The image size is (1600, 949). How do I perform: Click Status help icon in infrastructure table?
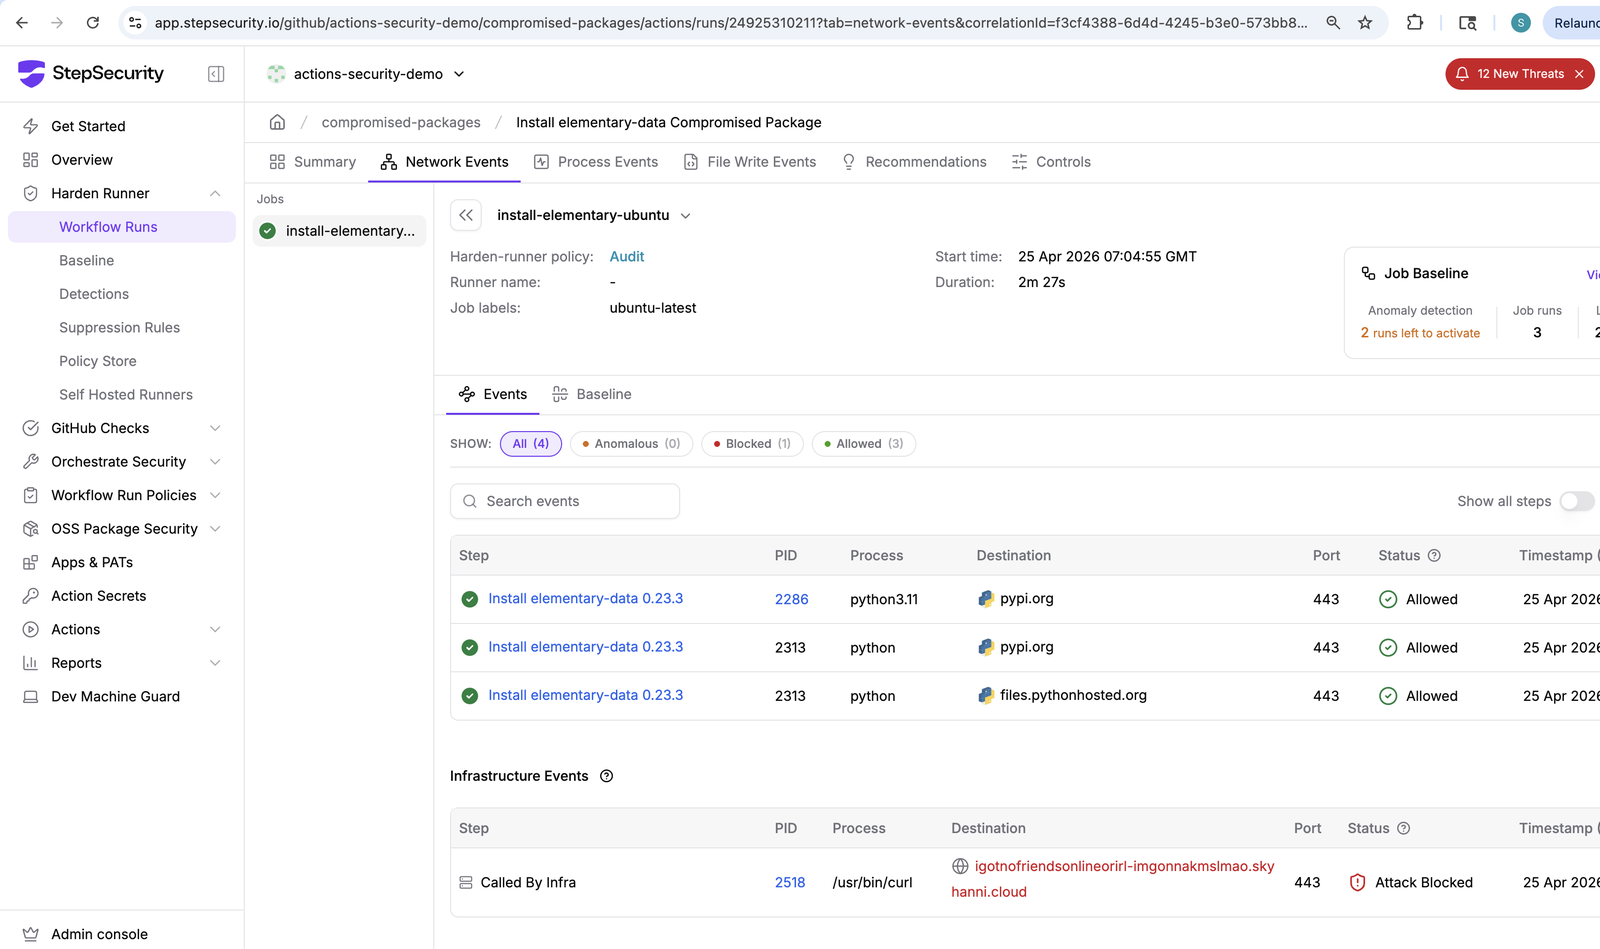coord(1403,829)
